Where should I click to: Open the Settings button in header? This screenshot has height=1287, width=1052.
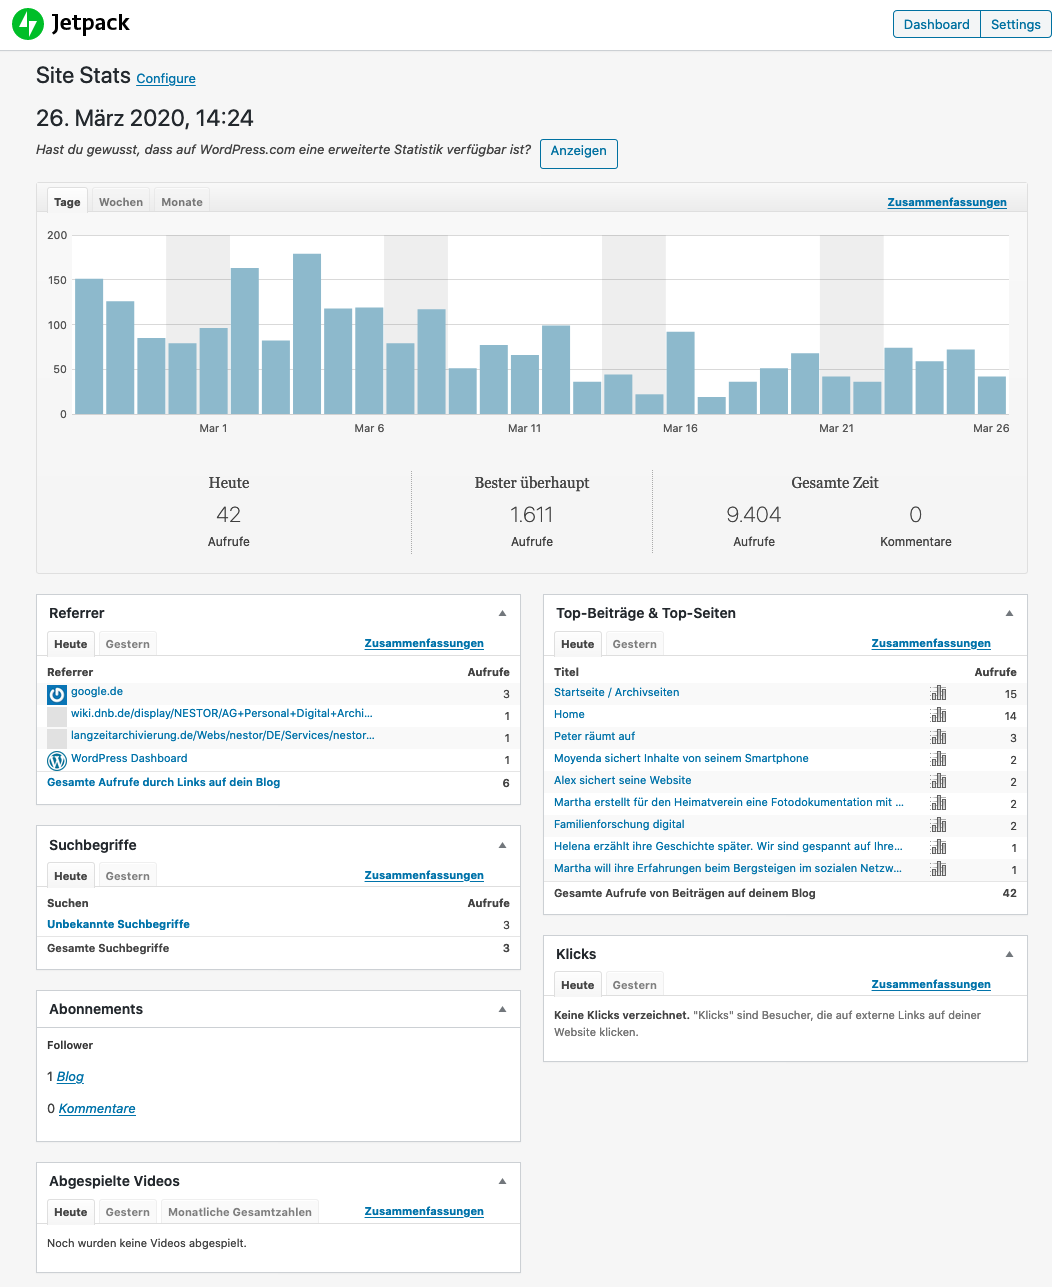(x=1015, y=24)
